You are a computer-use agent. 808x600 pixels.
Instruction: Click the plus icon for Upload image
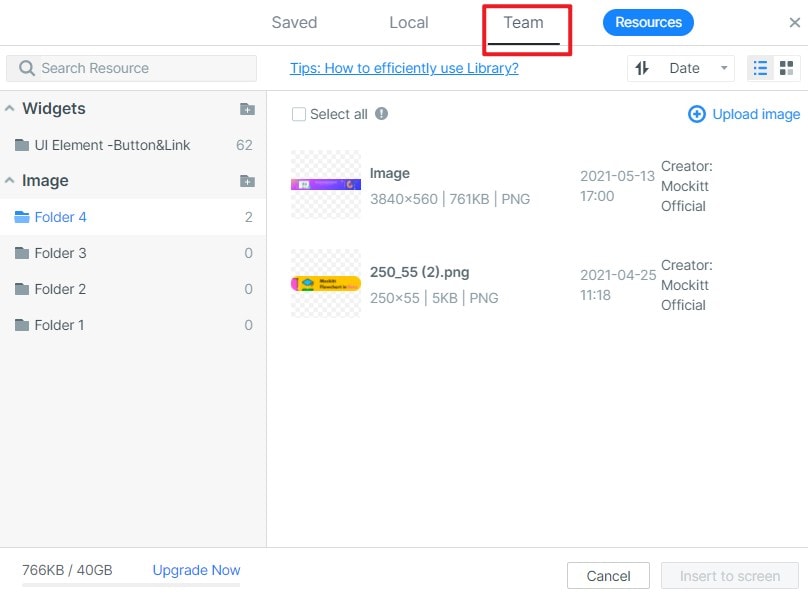click(697, 114)
